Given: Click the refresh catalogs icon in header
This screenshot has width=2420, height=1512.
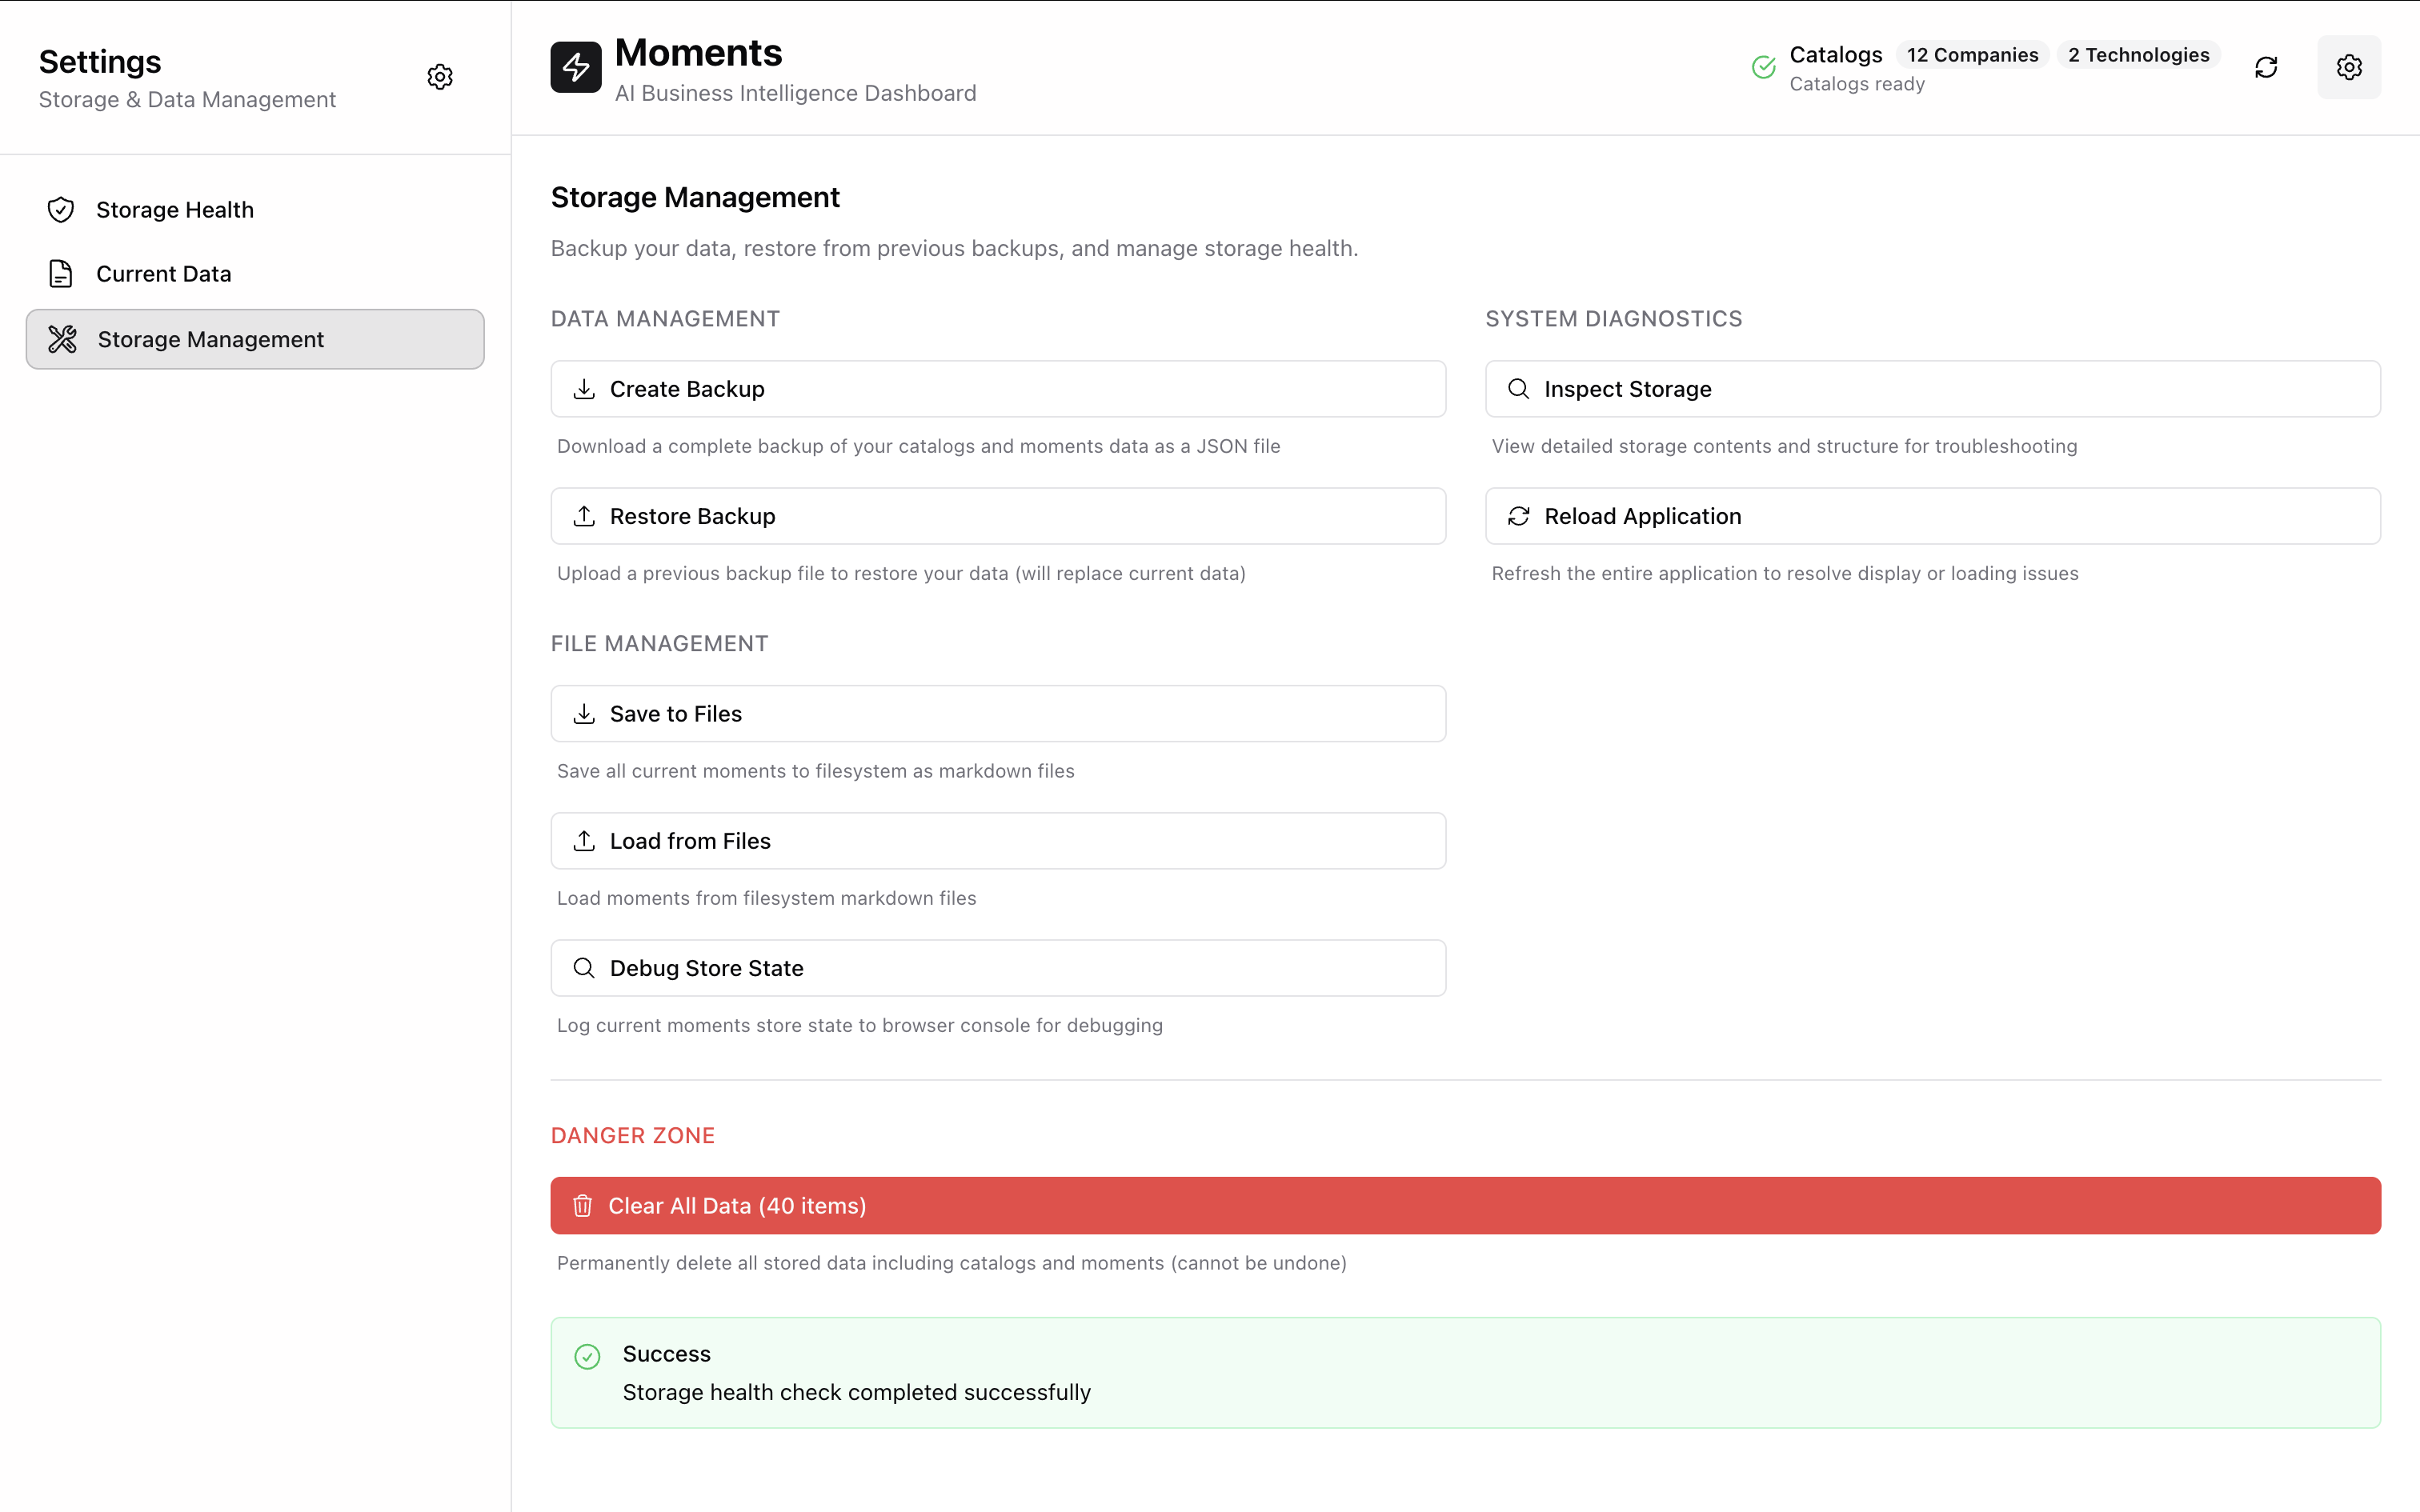Looking at the screenshot, I should click(x=2266, y=67).
